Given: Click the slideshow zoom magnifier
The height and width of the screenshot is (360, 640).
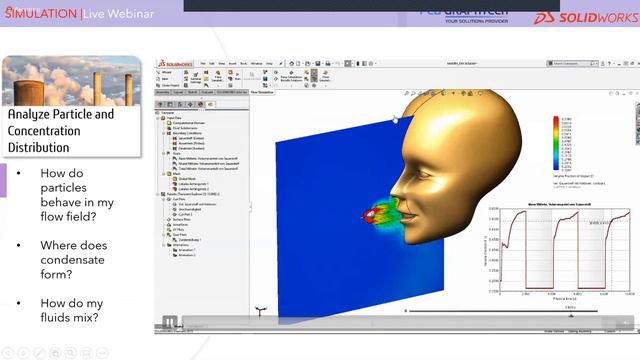Looking at the screenshot, I should click(x=70, y=353).
